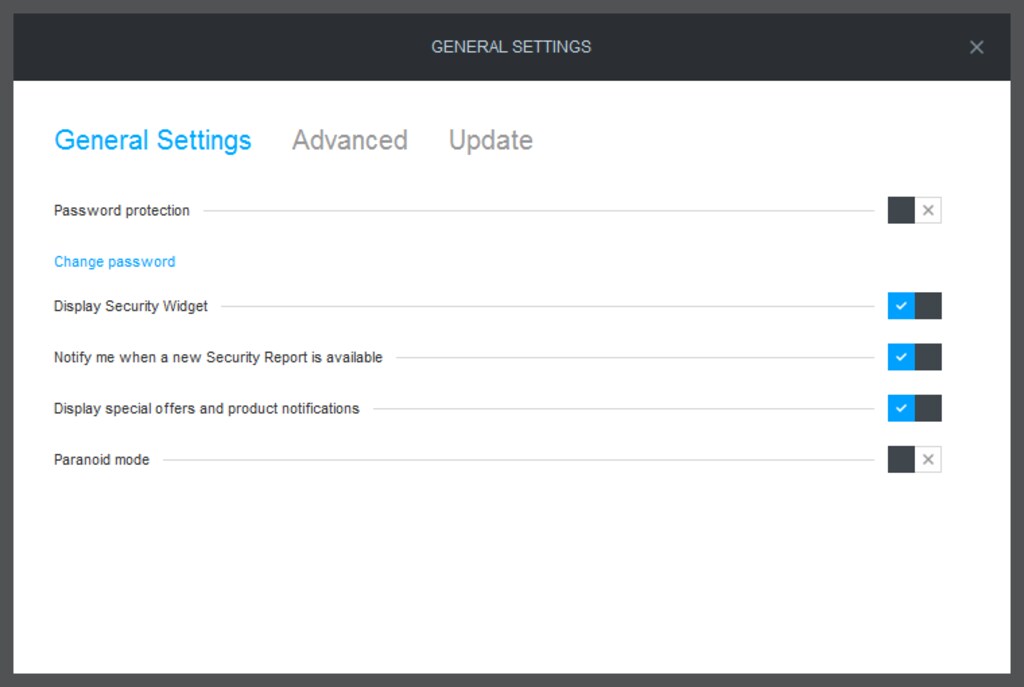This screenshot has height=687, width=1024.
Task: Click dark handle of Paranoid mode switch
Action: point(901,460)
